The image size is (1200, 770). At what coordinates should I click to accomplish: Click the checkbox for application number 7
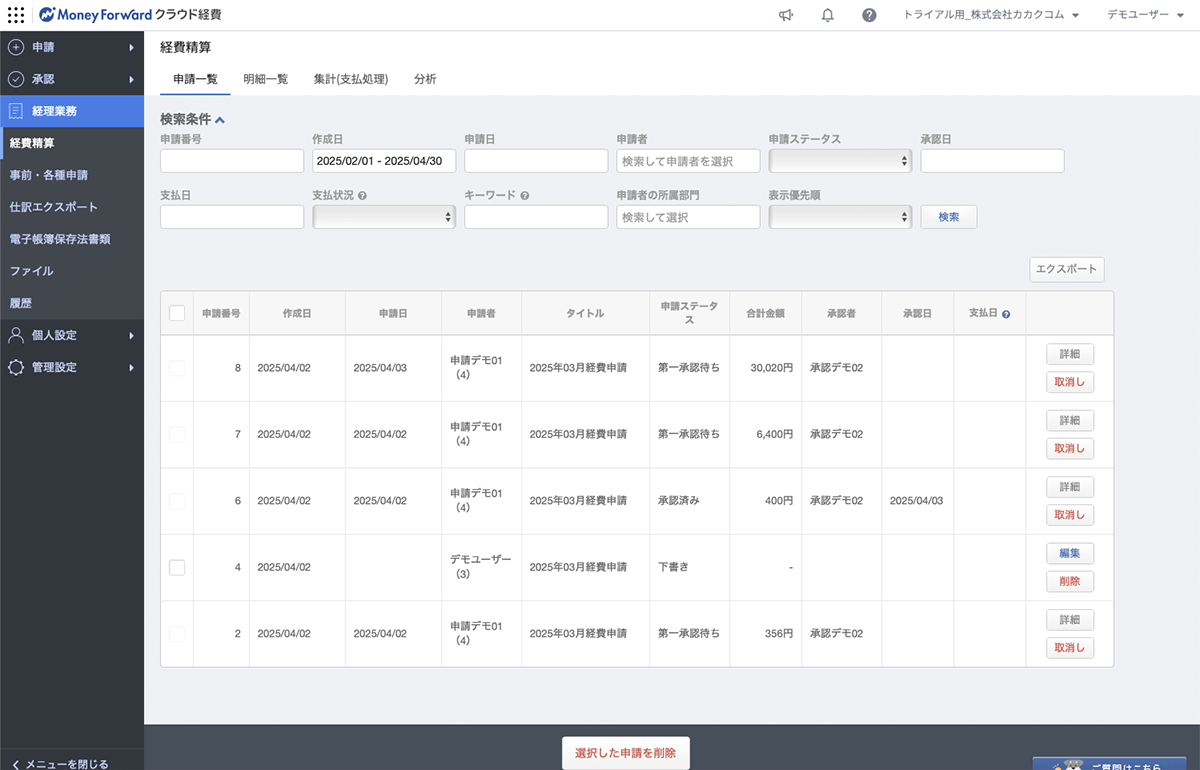(x=177, y=434)
